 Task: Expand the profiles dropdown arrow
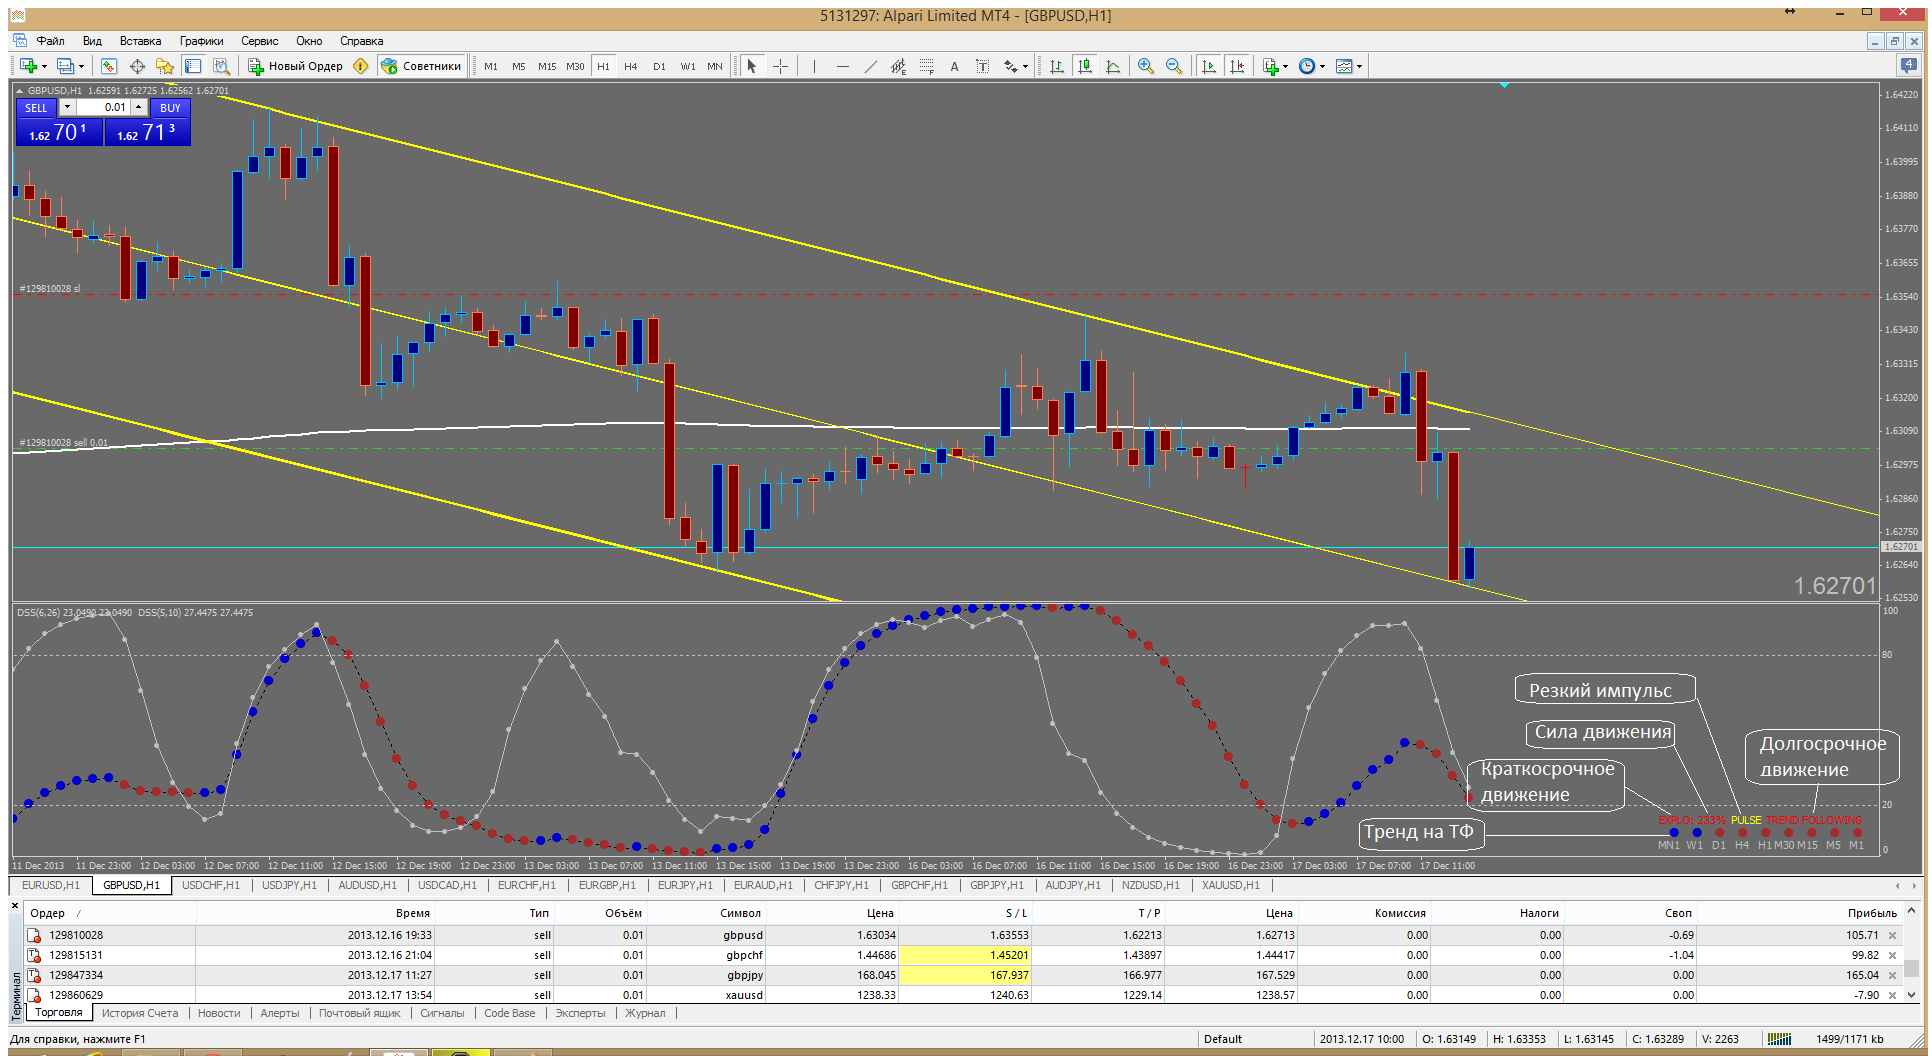point(81,67)
